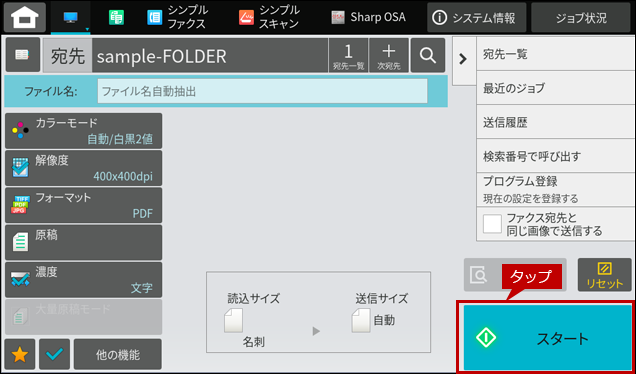
Task: Search destinations with the magnifier icon
Action: pyautogui.click(x=428, y=55)
